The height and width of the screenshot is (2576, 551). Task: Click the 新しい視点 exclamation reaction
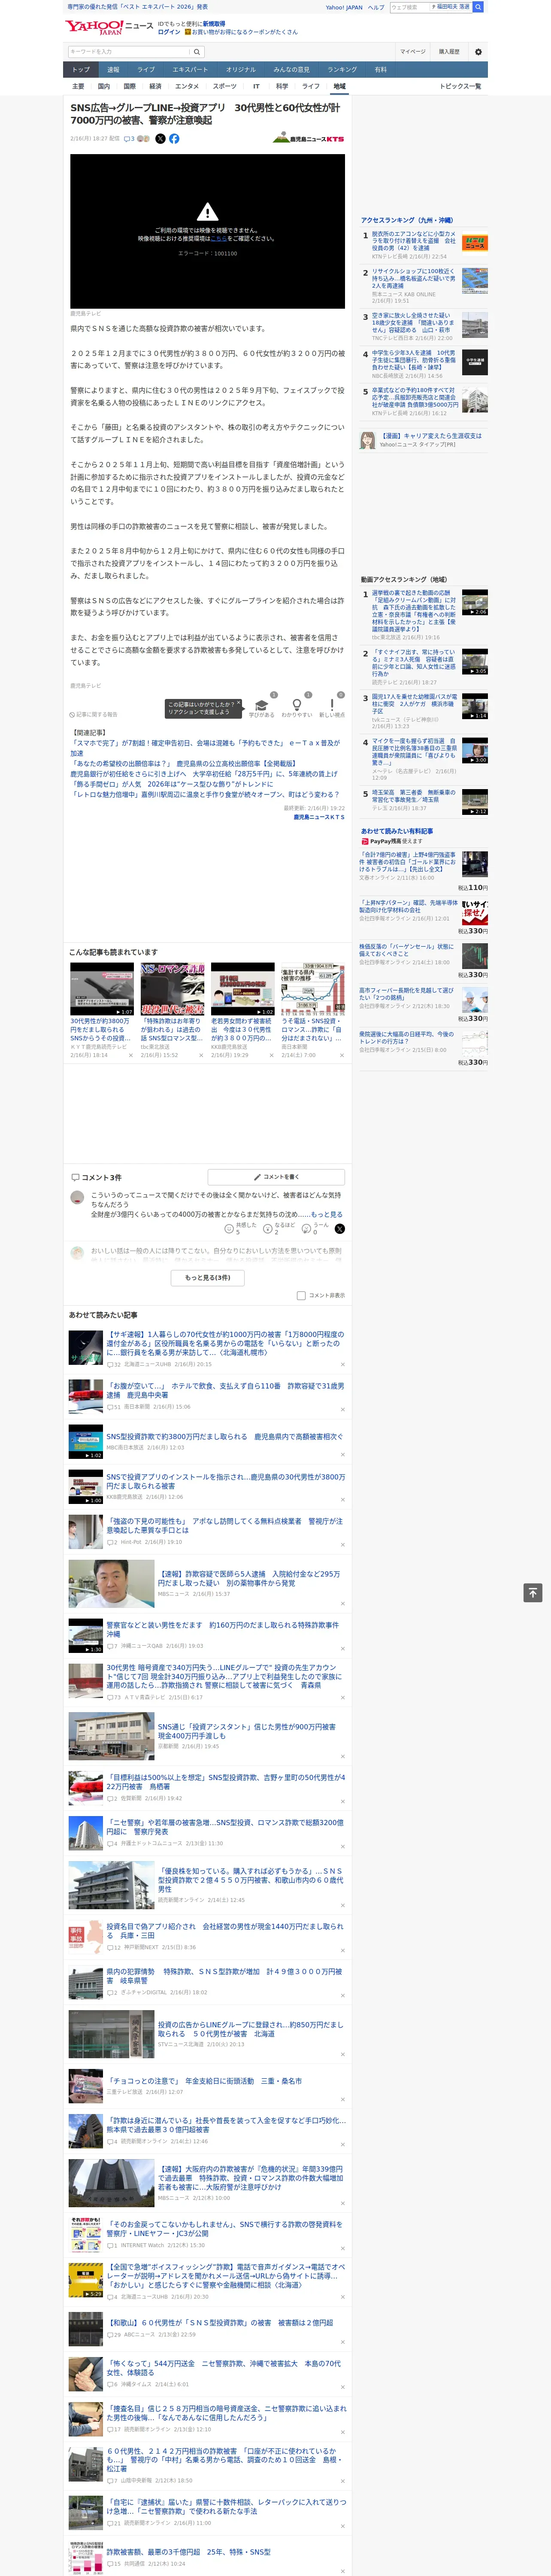tap(332, 705)
